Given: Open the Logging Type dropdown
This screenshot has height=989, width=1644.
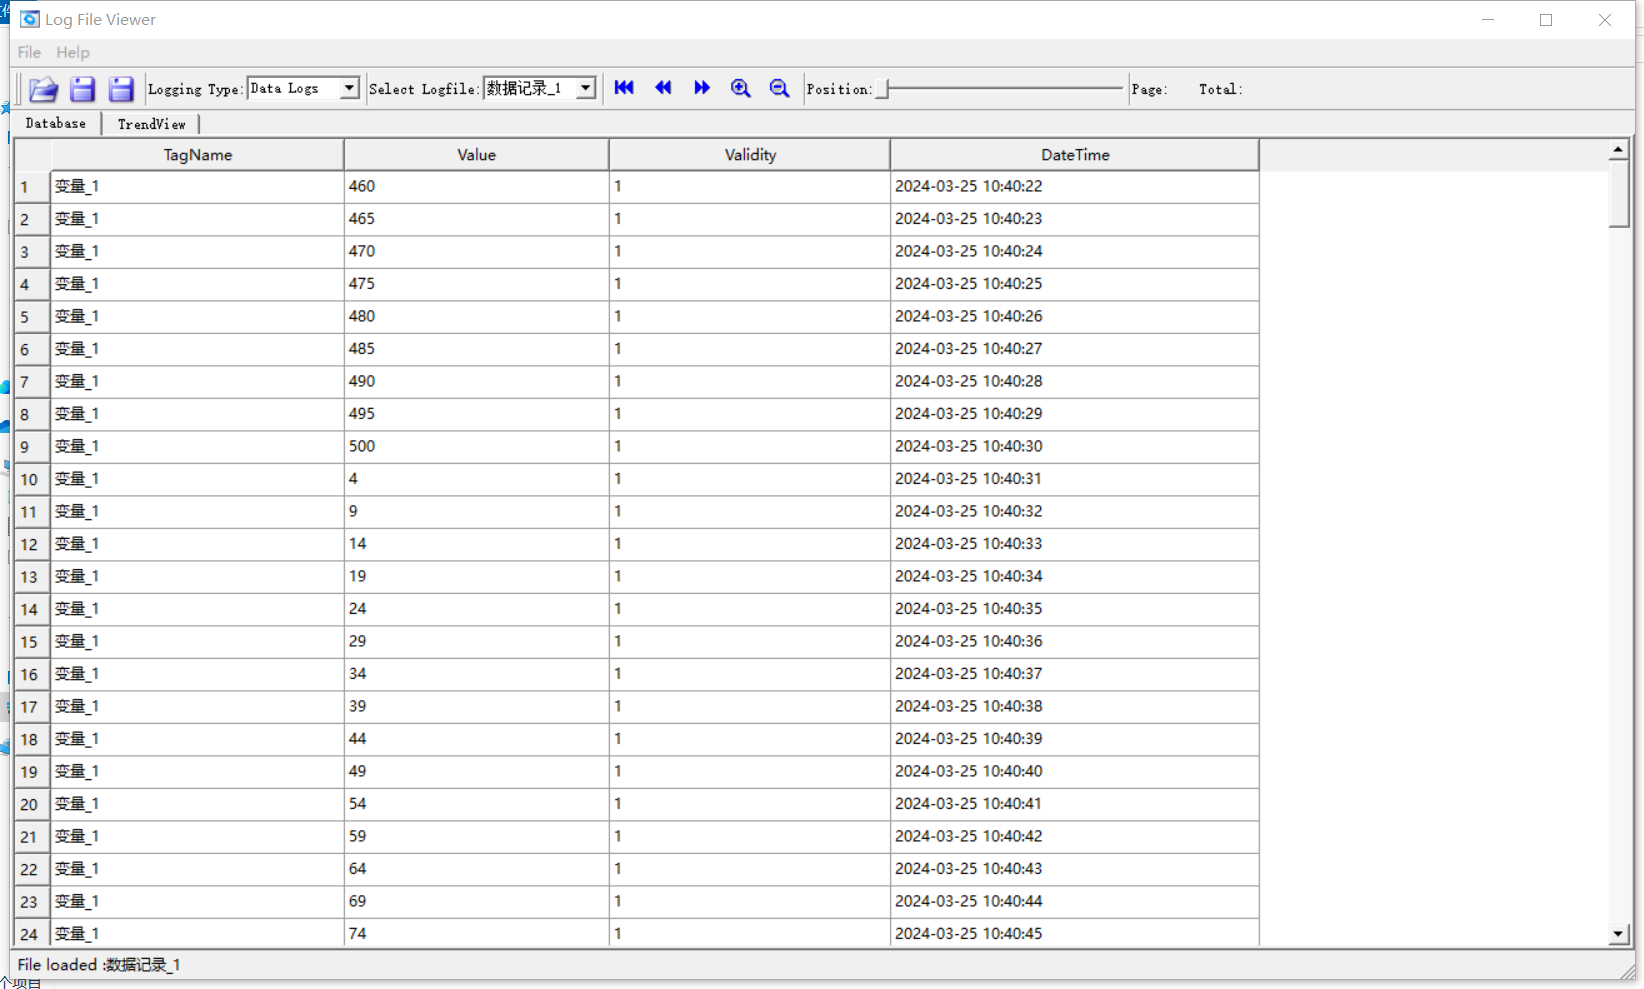Looking at the screenshot, I should coord(349,88).
